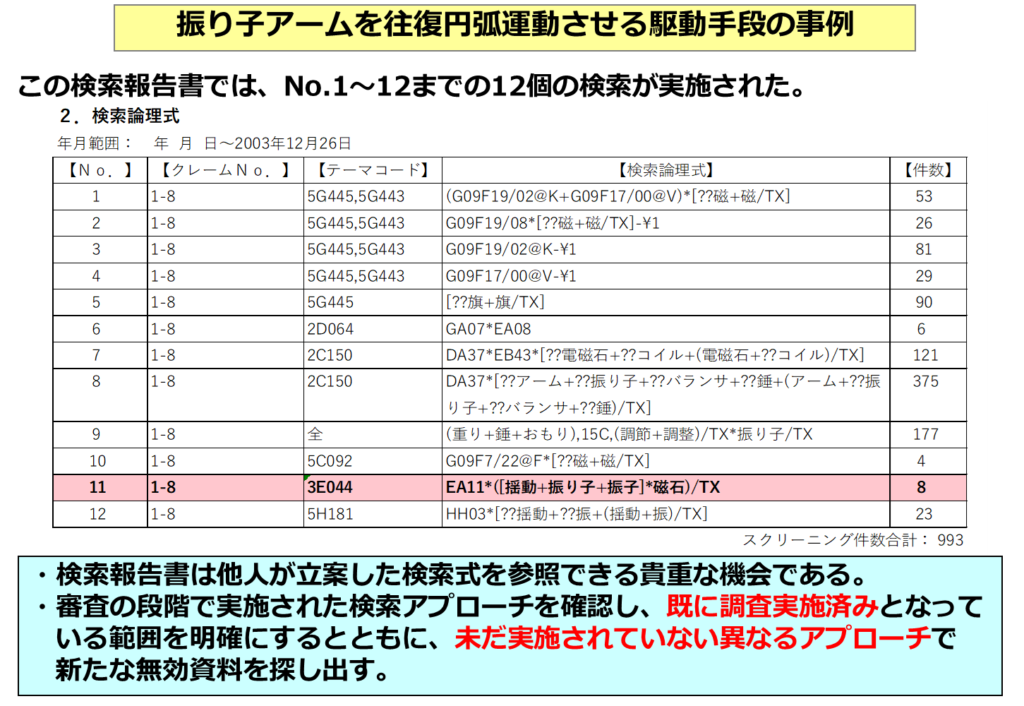Select the 【Ｎｏ.】 column header
This screenshot has height=706, width=1024.
(99, 170)
